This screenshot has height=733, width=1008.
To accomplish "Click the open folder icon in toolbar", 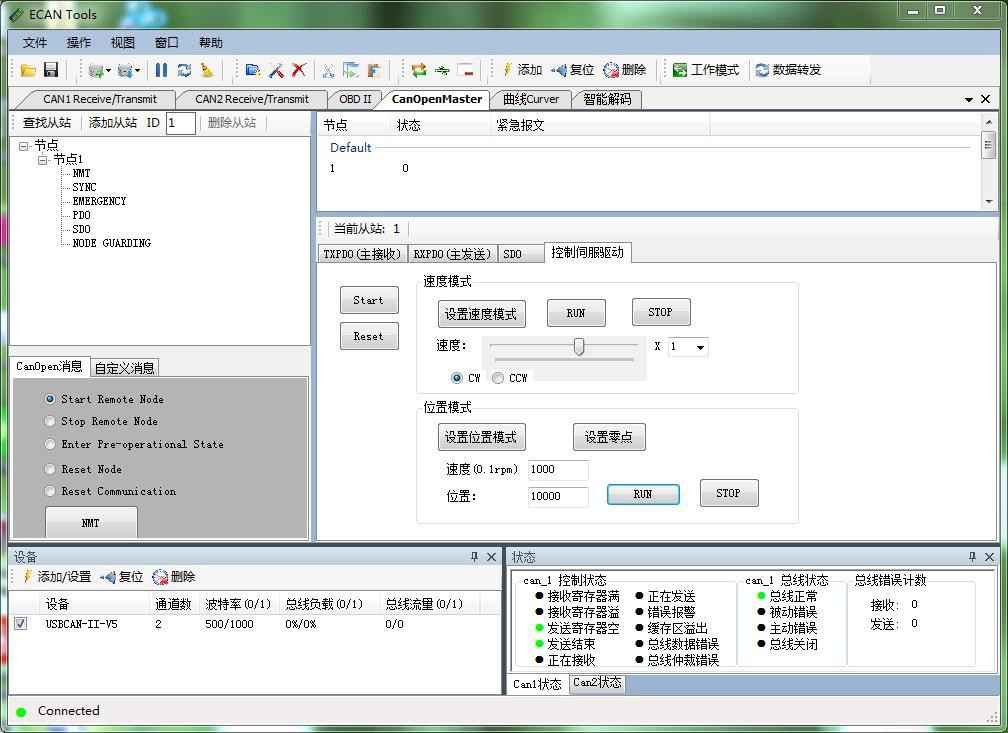I will pos(28,70).
